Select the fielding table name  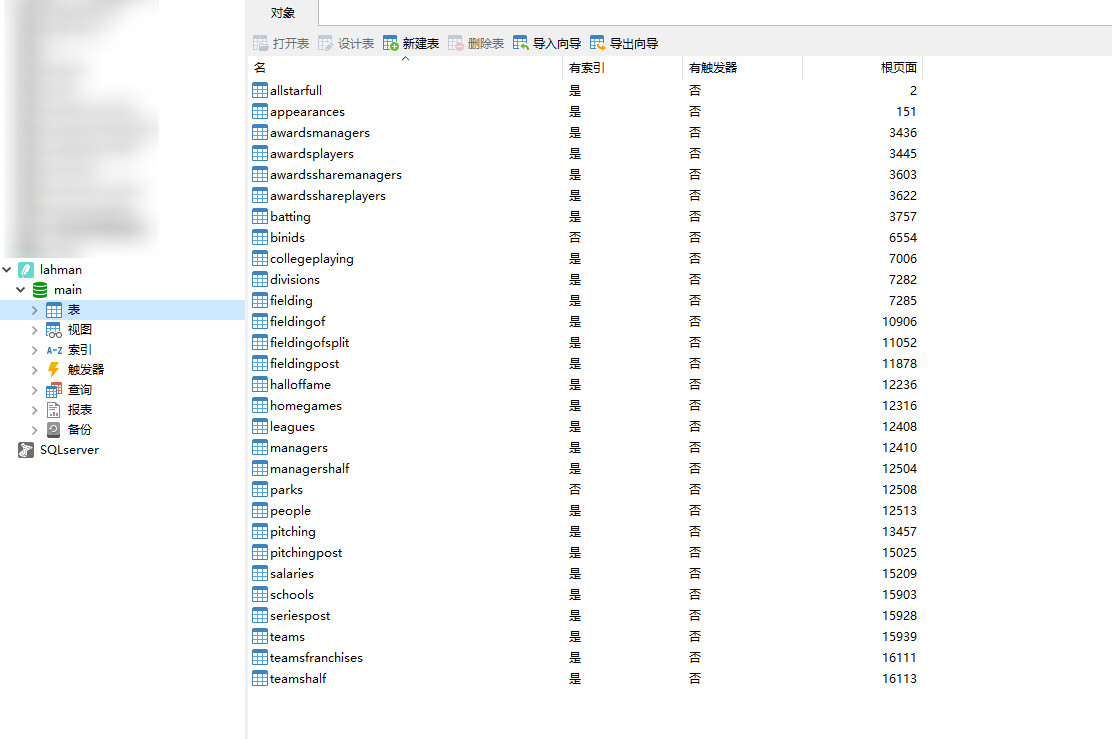tap(291, 301)
